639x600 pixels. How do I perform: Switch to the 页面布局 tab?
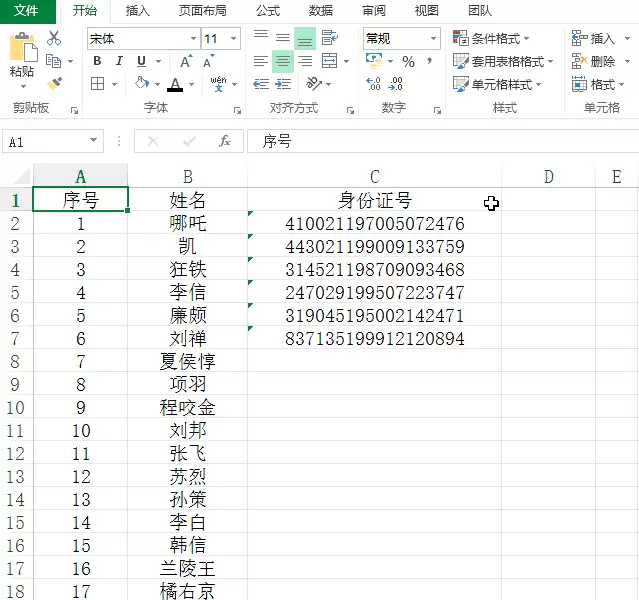click(203, 11)
